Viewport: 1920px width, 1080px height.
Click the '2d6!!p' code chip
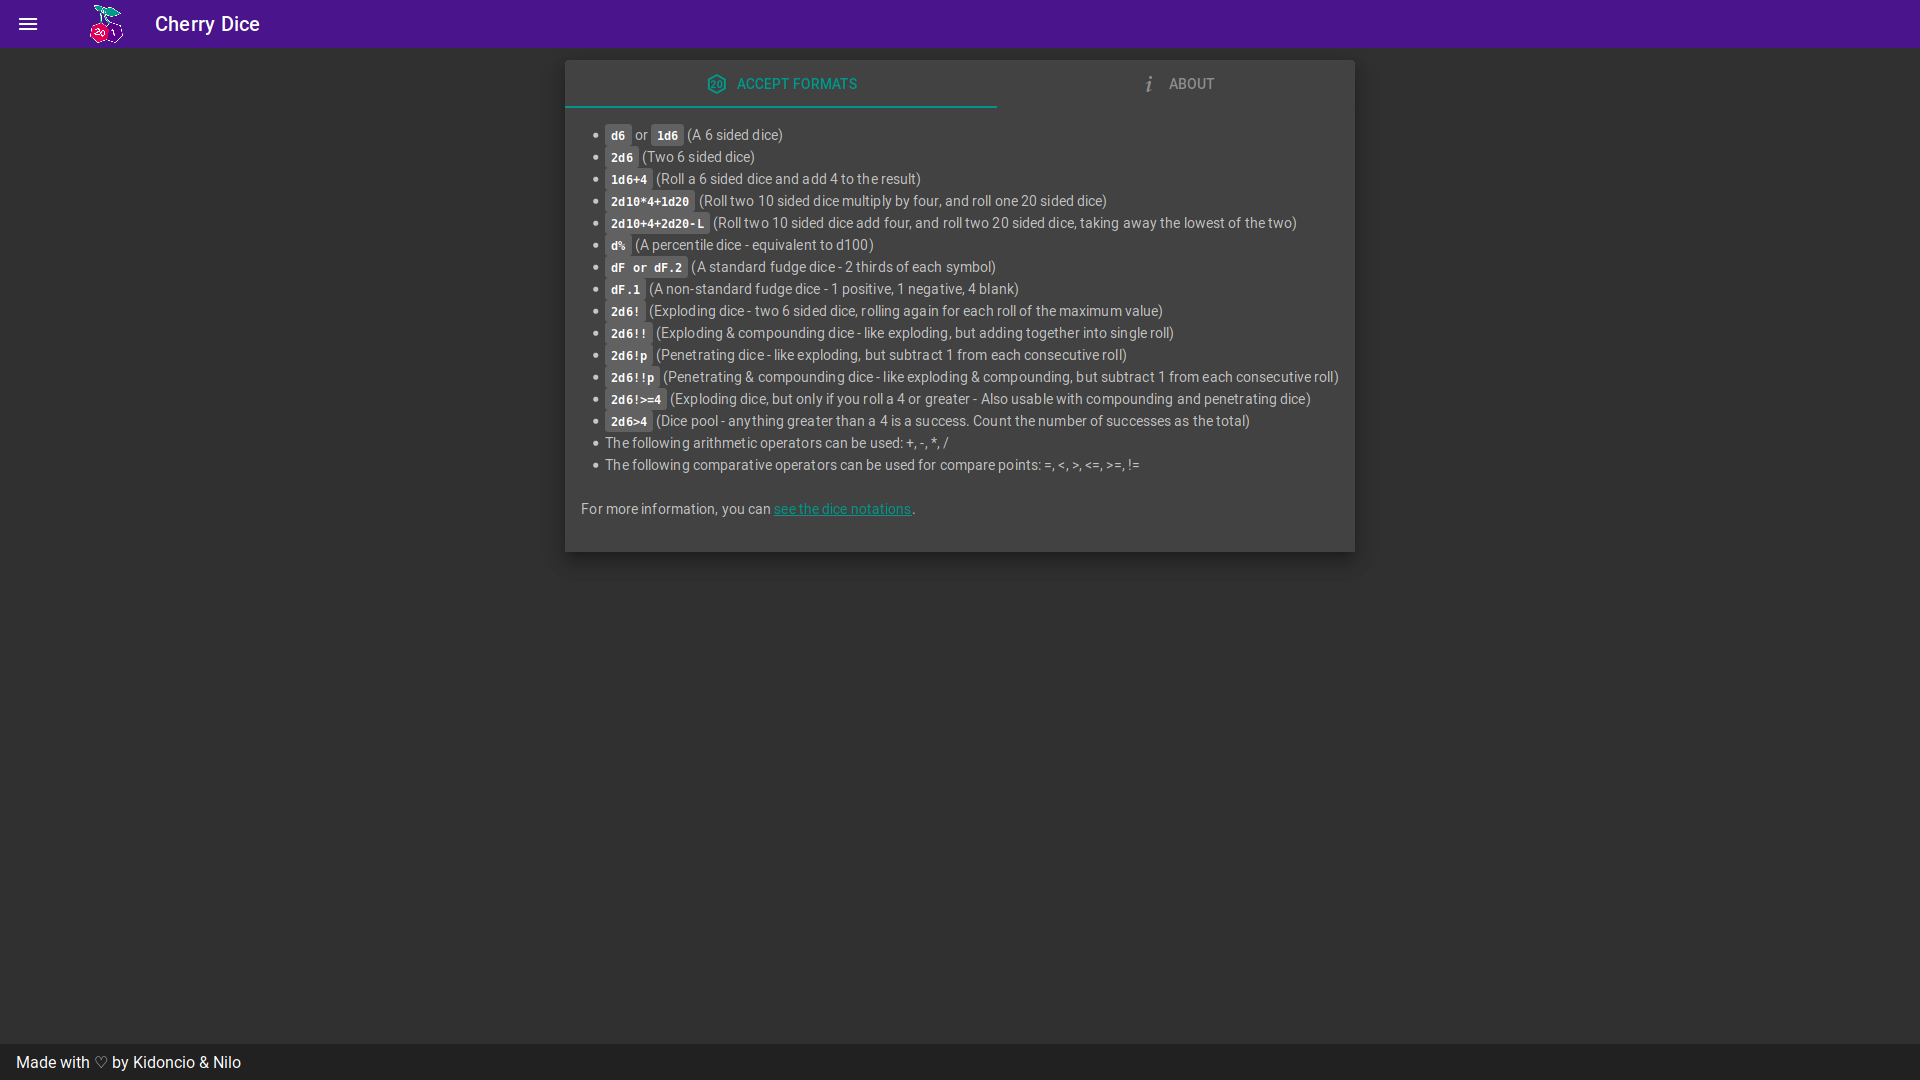point(632,377)
